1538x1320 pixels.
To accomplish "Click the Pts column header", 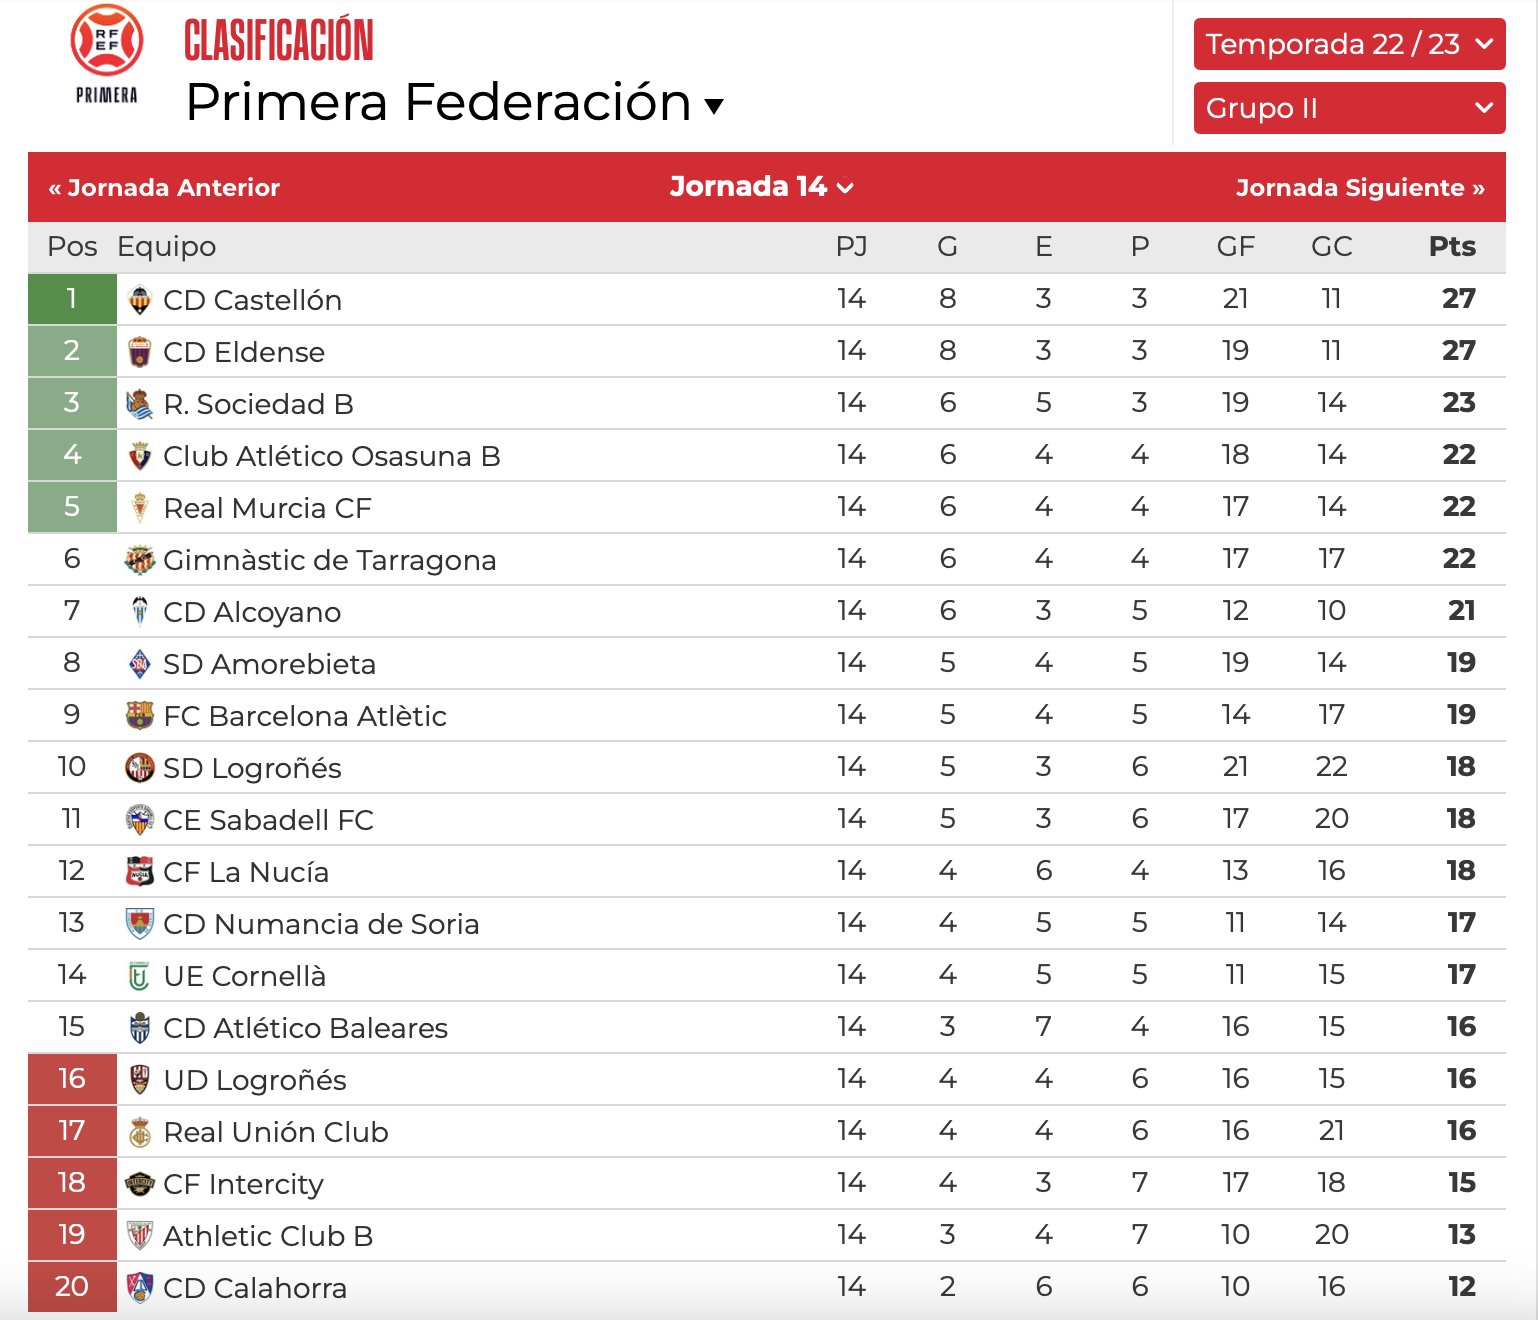I will click(x=1452, y=247).
